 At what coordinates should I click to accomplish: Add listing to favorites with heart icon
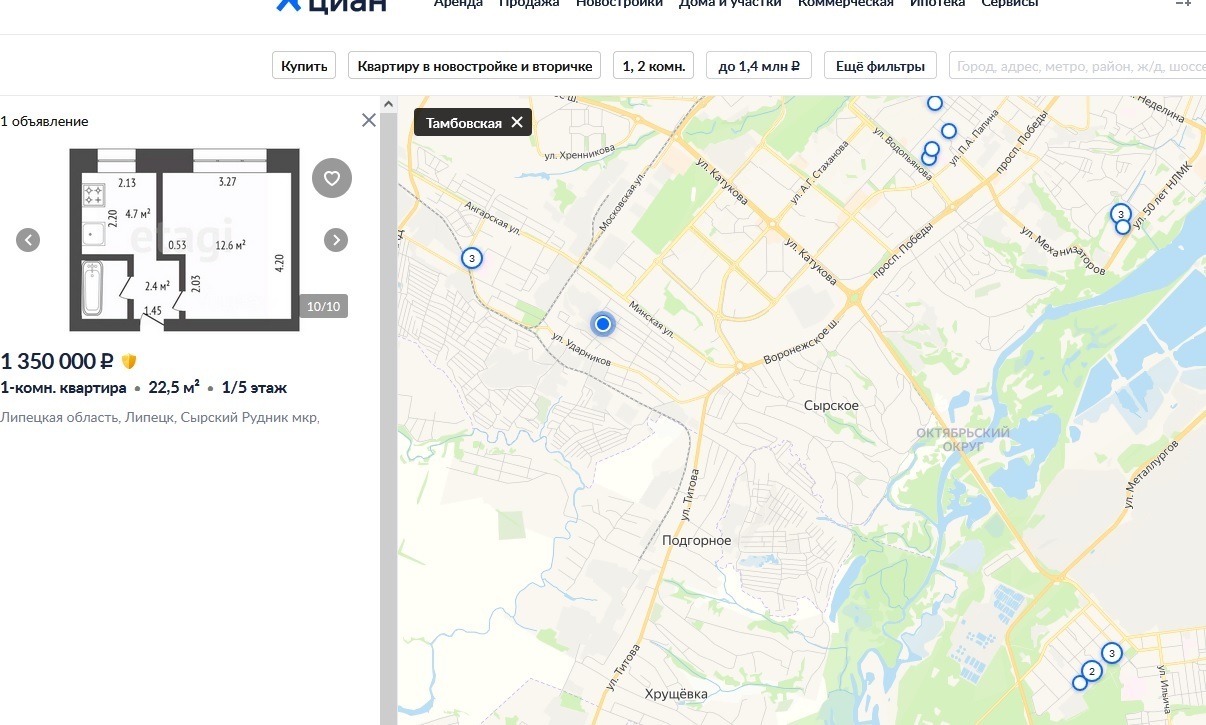pos(332,179)
